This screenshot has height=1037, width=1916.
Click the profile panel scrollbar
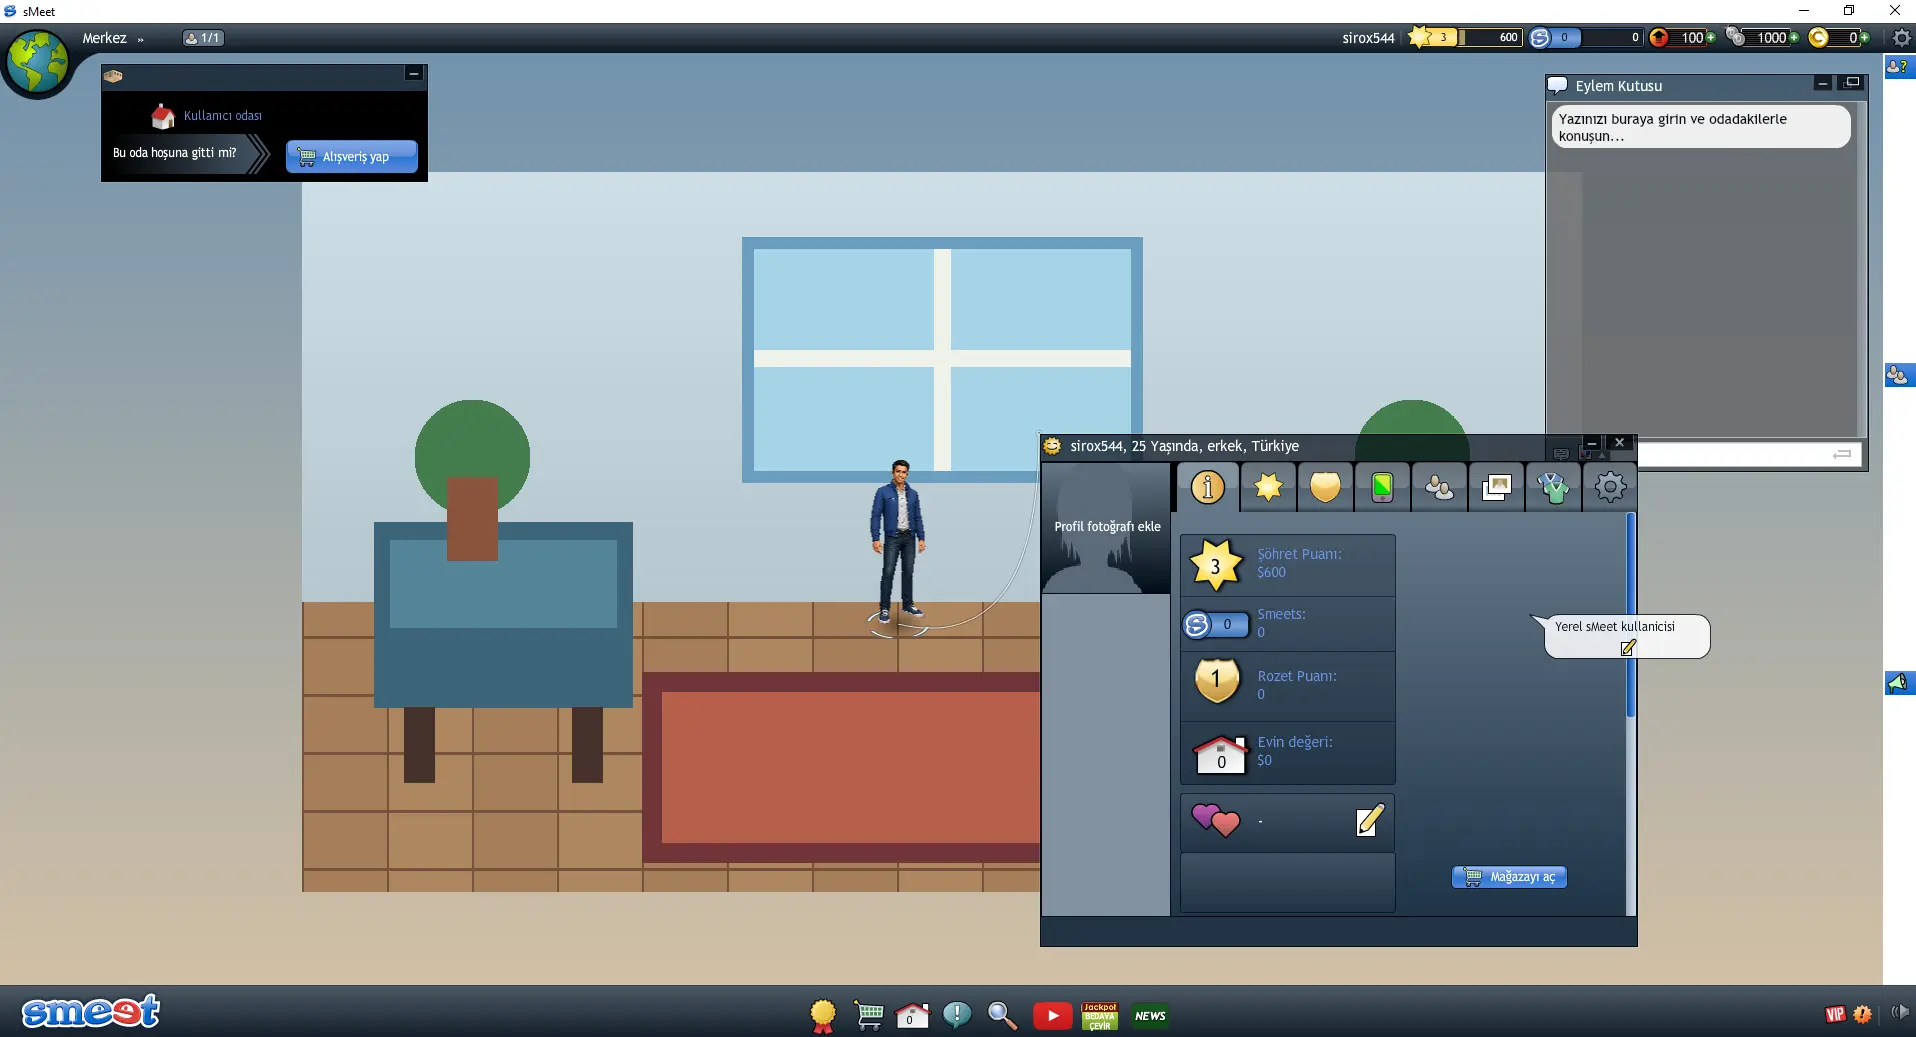1631,615
